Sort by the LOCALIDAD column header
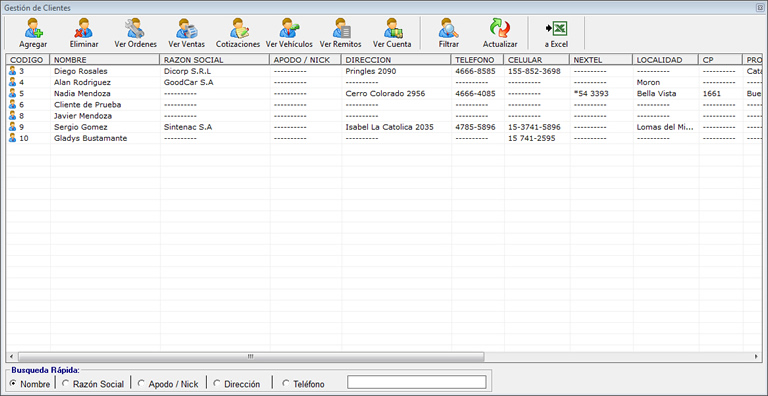This screenshot has height=396, width=768. coord(666,60)
